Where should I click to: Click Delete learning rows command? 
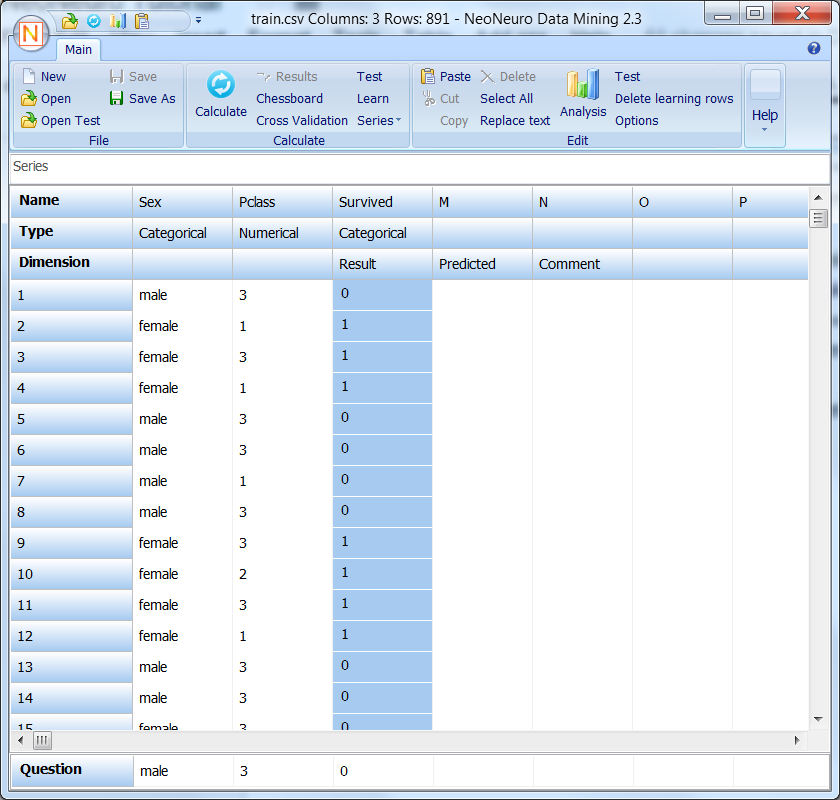pyautogui.click(x=674, y=99)
